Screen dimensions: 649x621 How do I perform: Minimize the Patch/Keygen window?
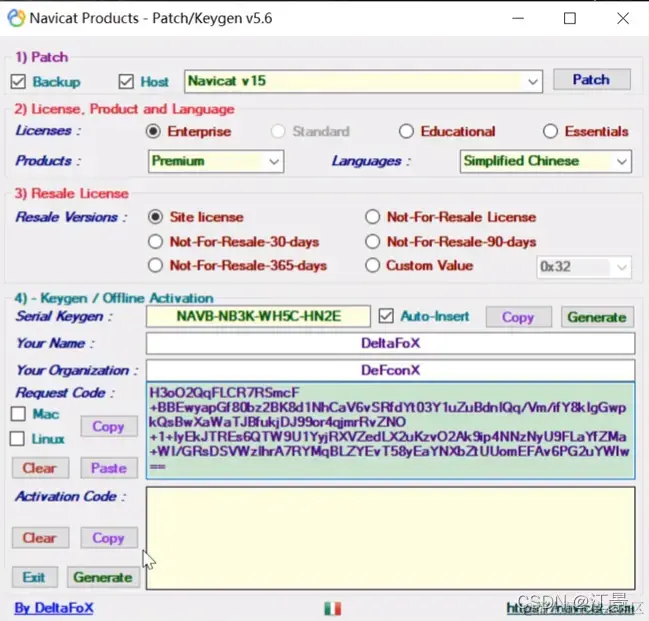(x=518, y=19)
